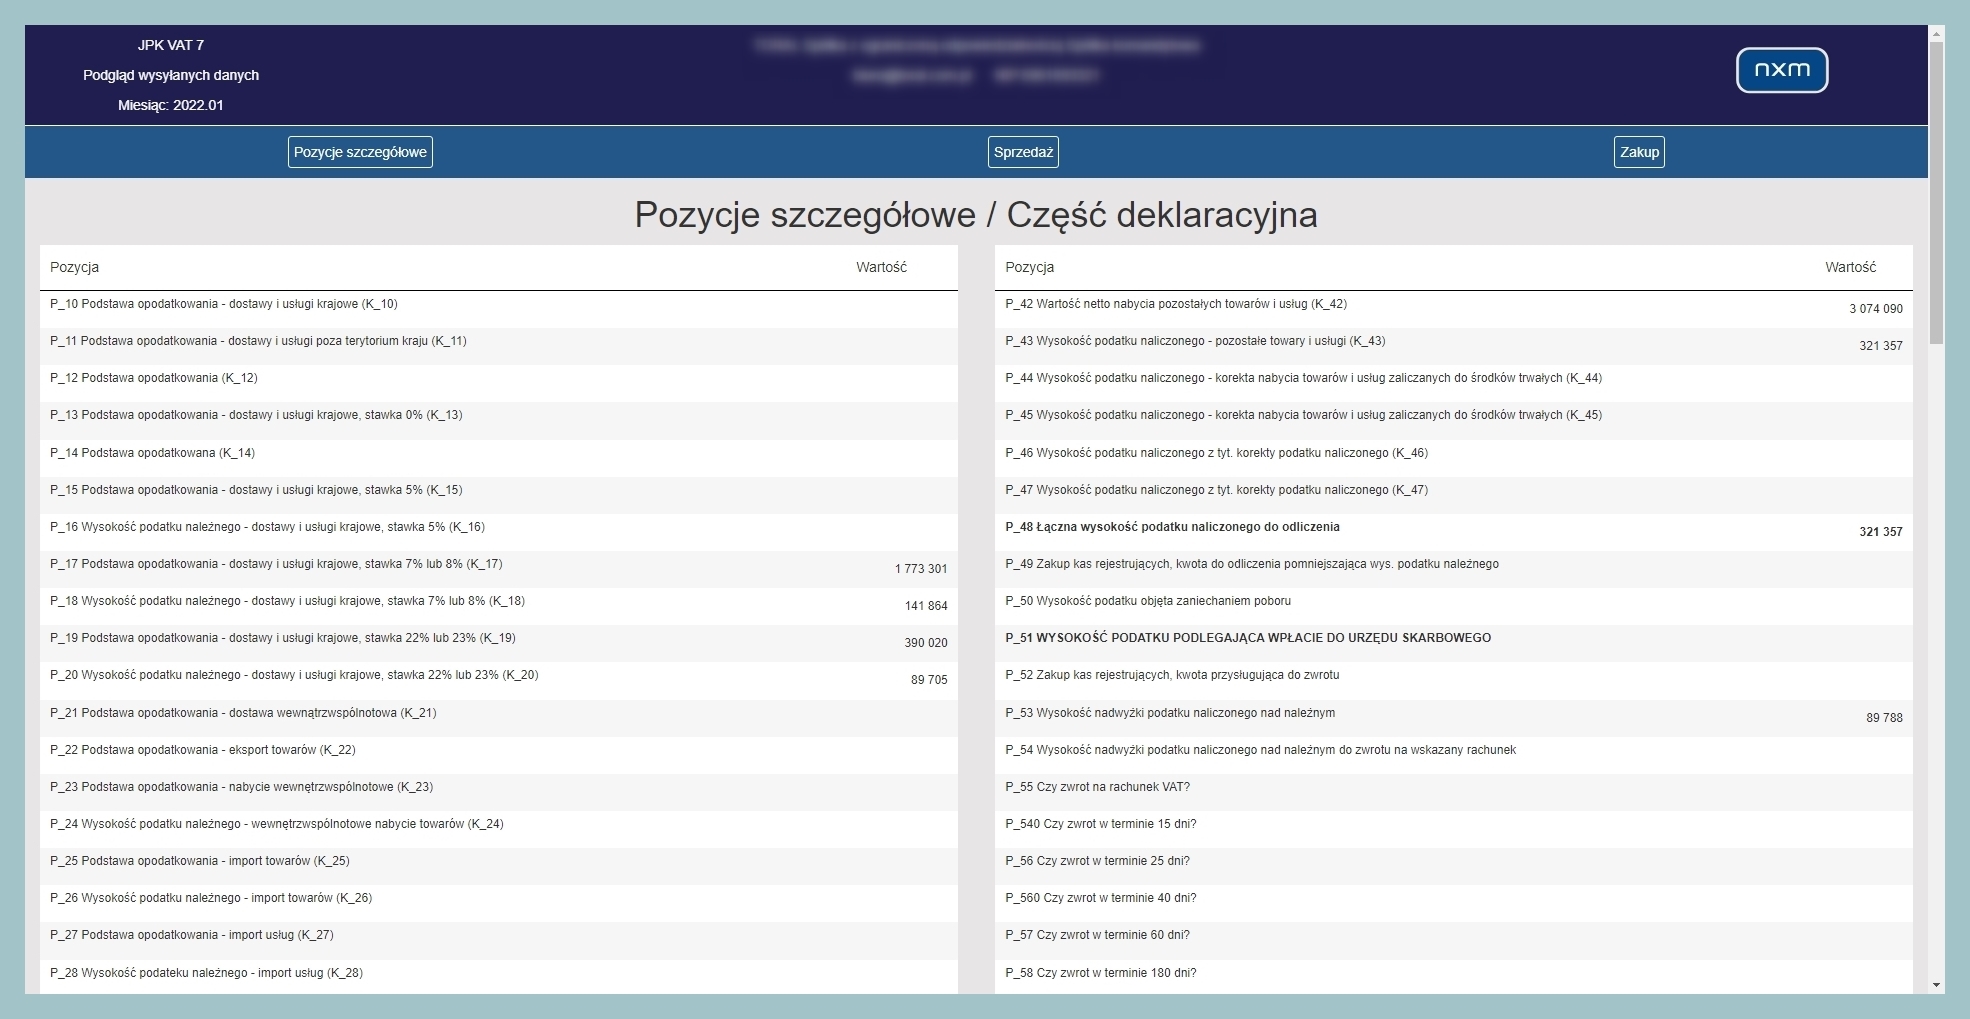
Task: Click the right table Wartość column header
Action: tap(1850, 267)
